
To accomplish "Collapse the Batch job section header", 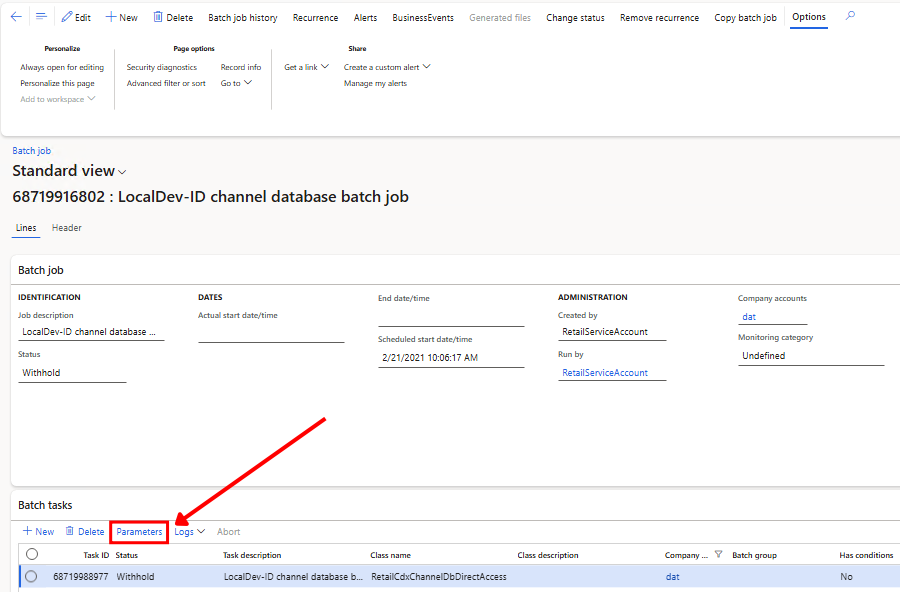I will (41, 270).
